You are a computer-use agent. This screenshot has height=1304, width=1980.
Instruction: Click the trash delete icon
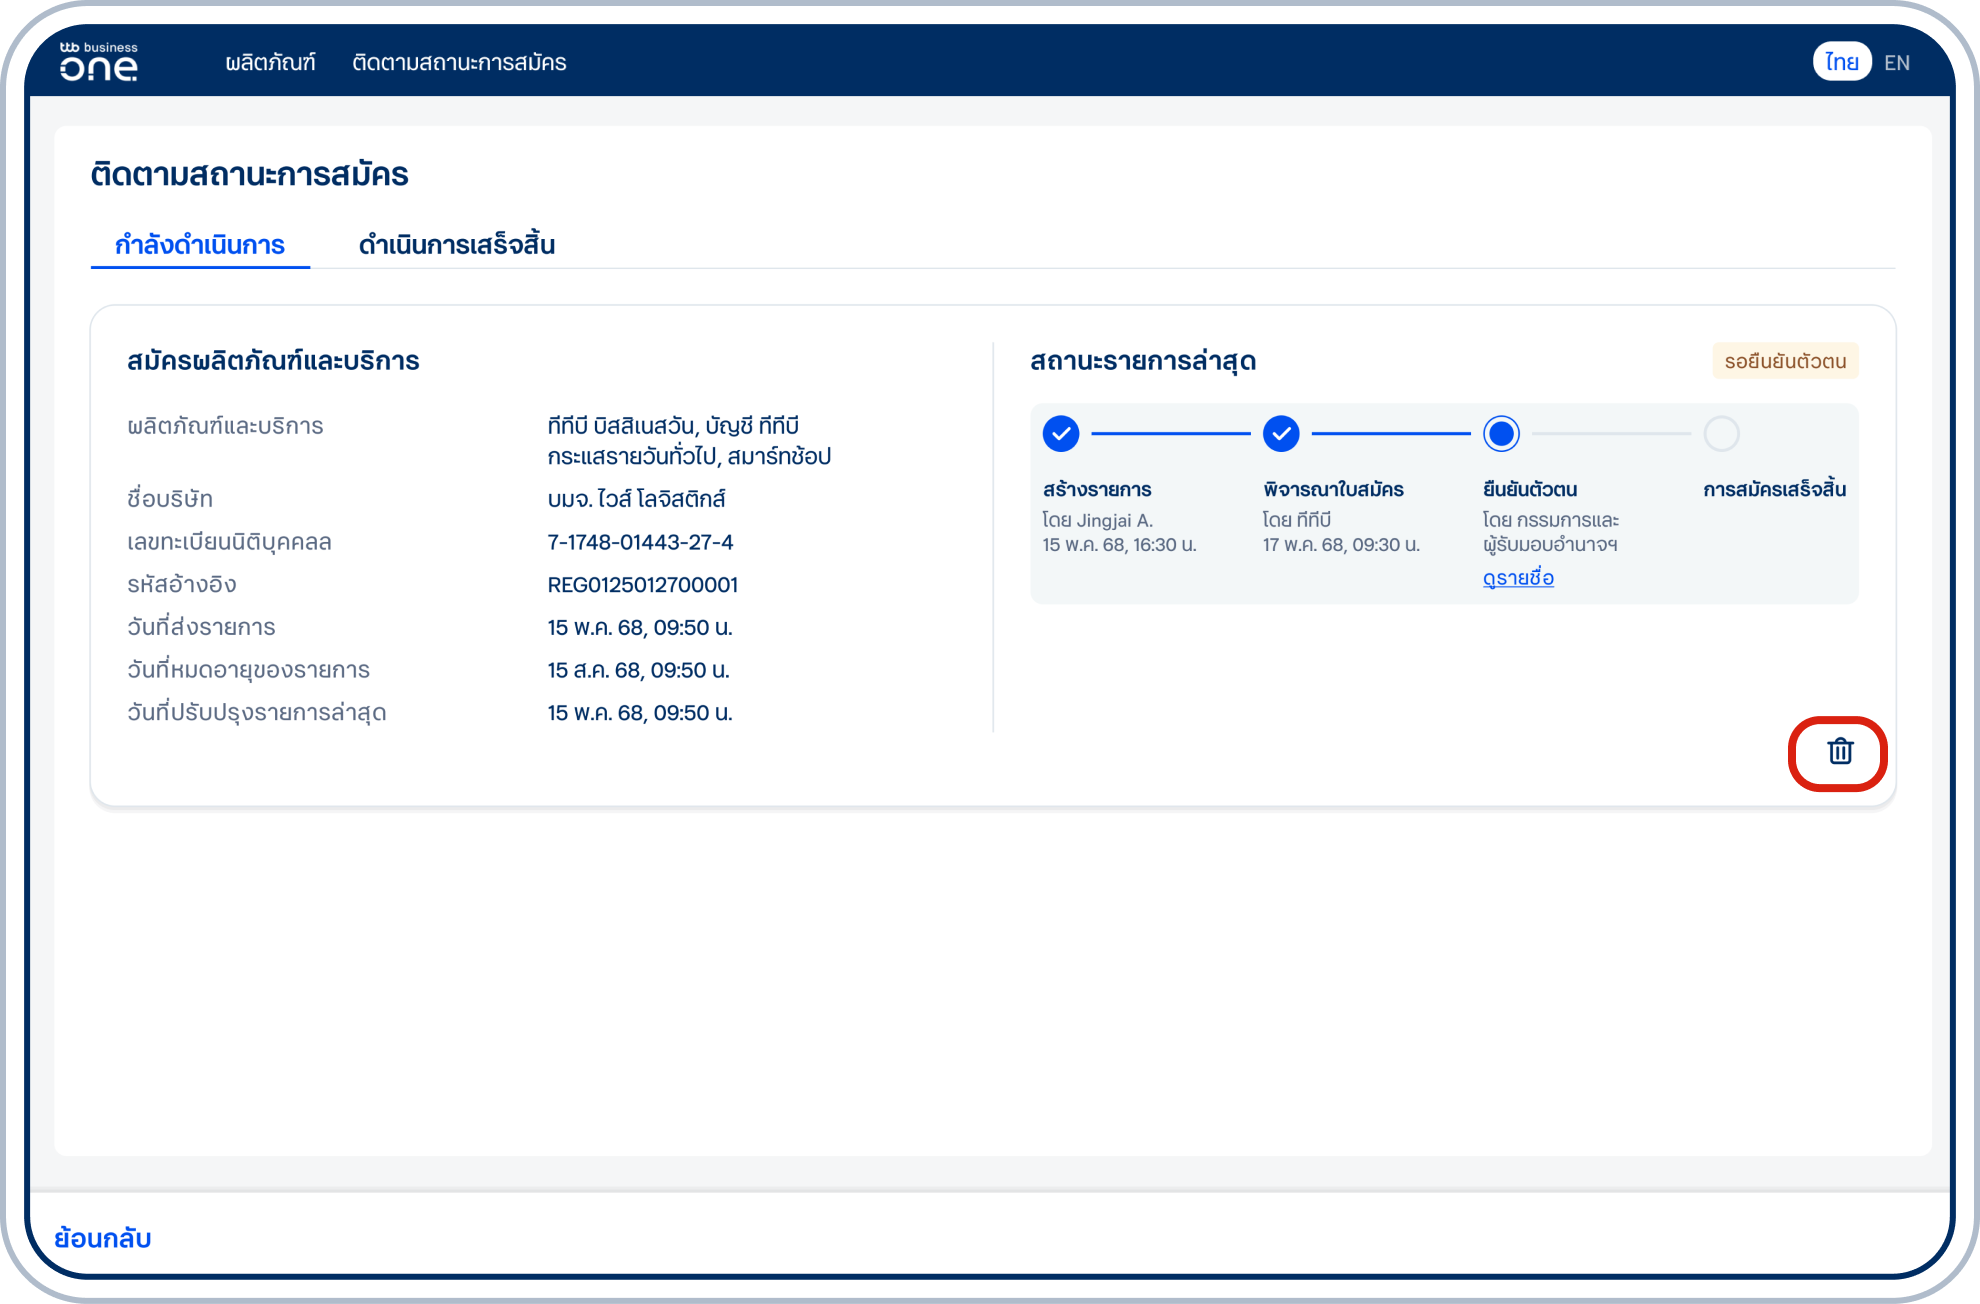pos(1840,752)
